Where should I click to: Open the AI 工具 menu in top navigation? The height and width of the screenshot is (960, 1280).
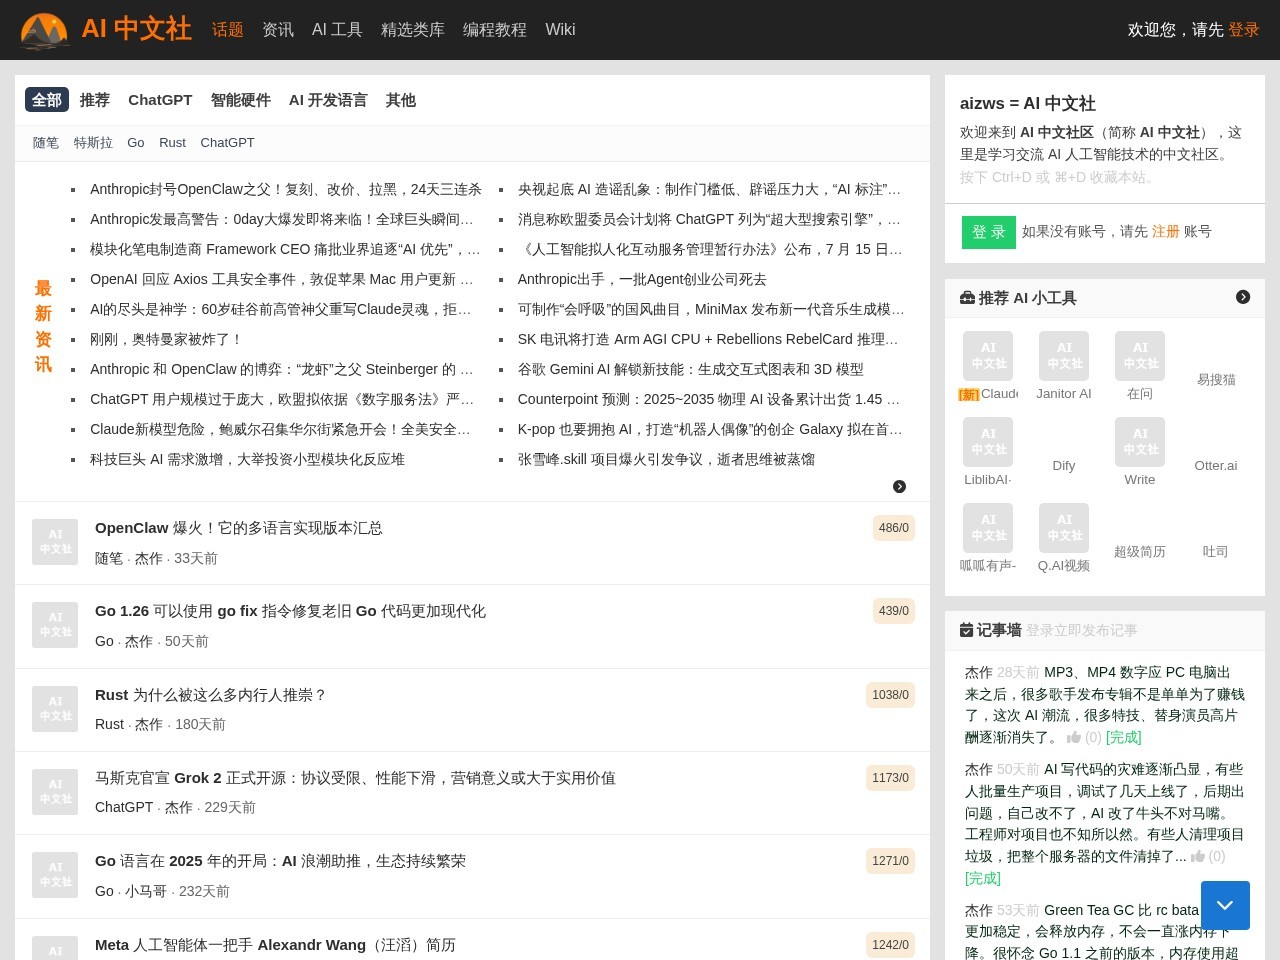(336, 30)
